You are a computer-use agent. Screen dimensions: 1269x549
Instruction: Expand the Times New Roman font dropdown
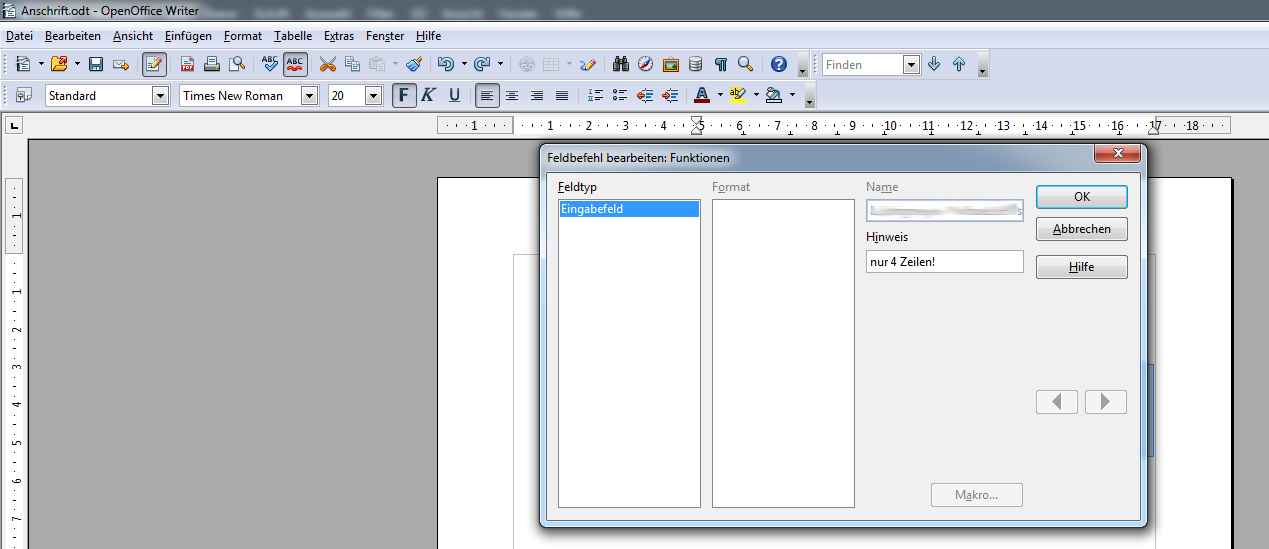(309, 96)
